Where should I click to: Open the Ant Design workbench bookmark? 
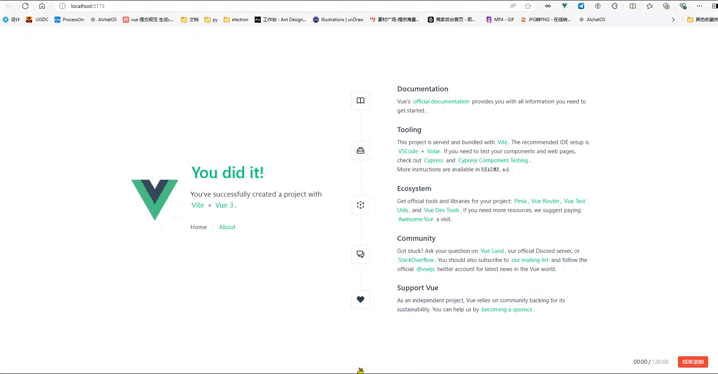[280, 20]
